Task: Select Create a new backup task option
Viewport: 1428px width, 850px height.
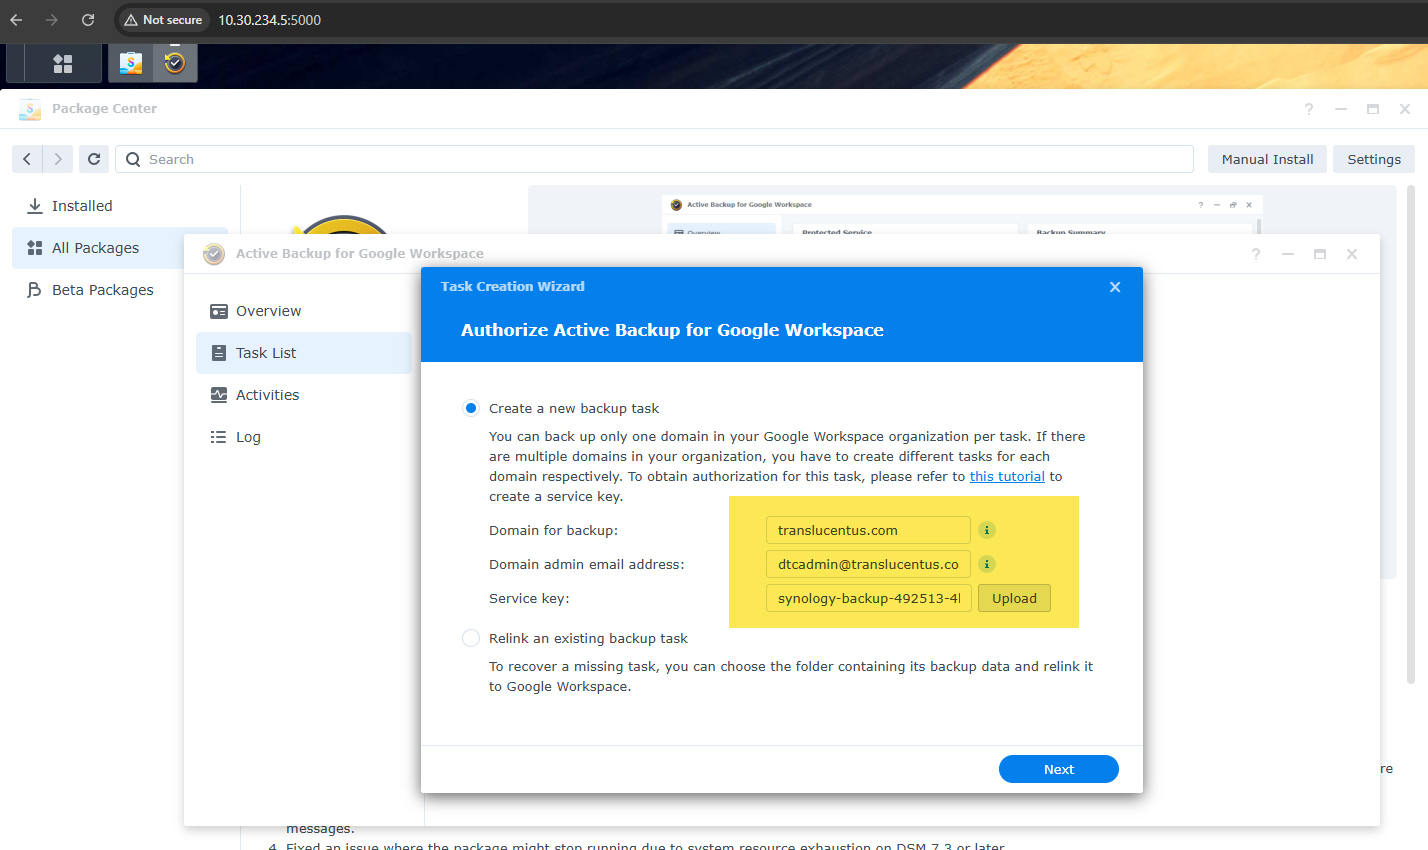Action: click(471, 408)
